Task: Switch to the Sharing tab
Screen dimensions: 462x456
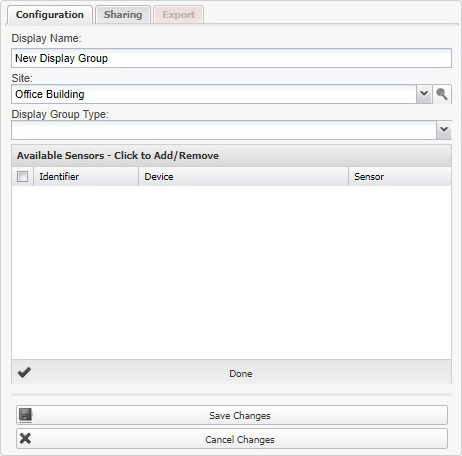Action: [x=123, y=15]
